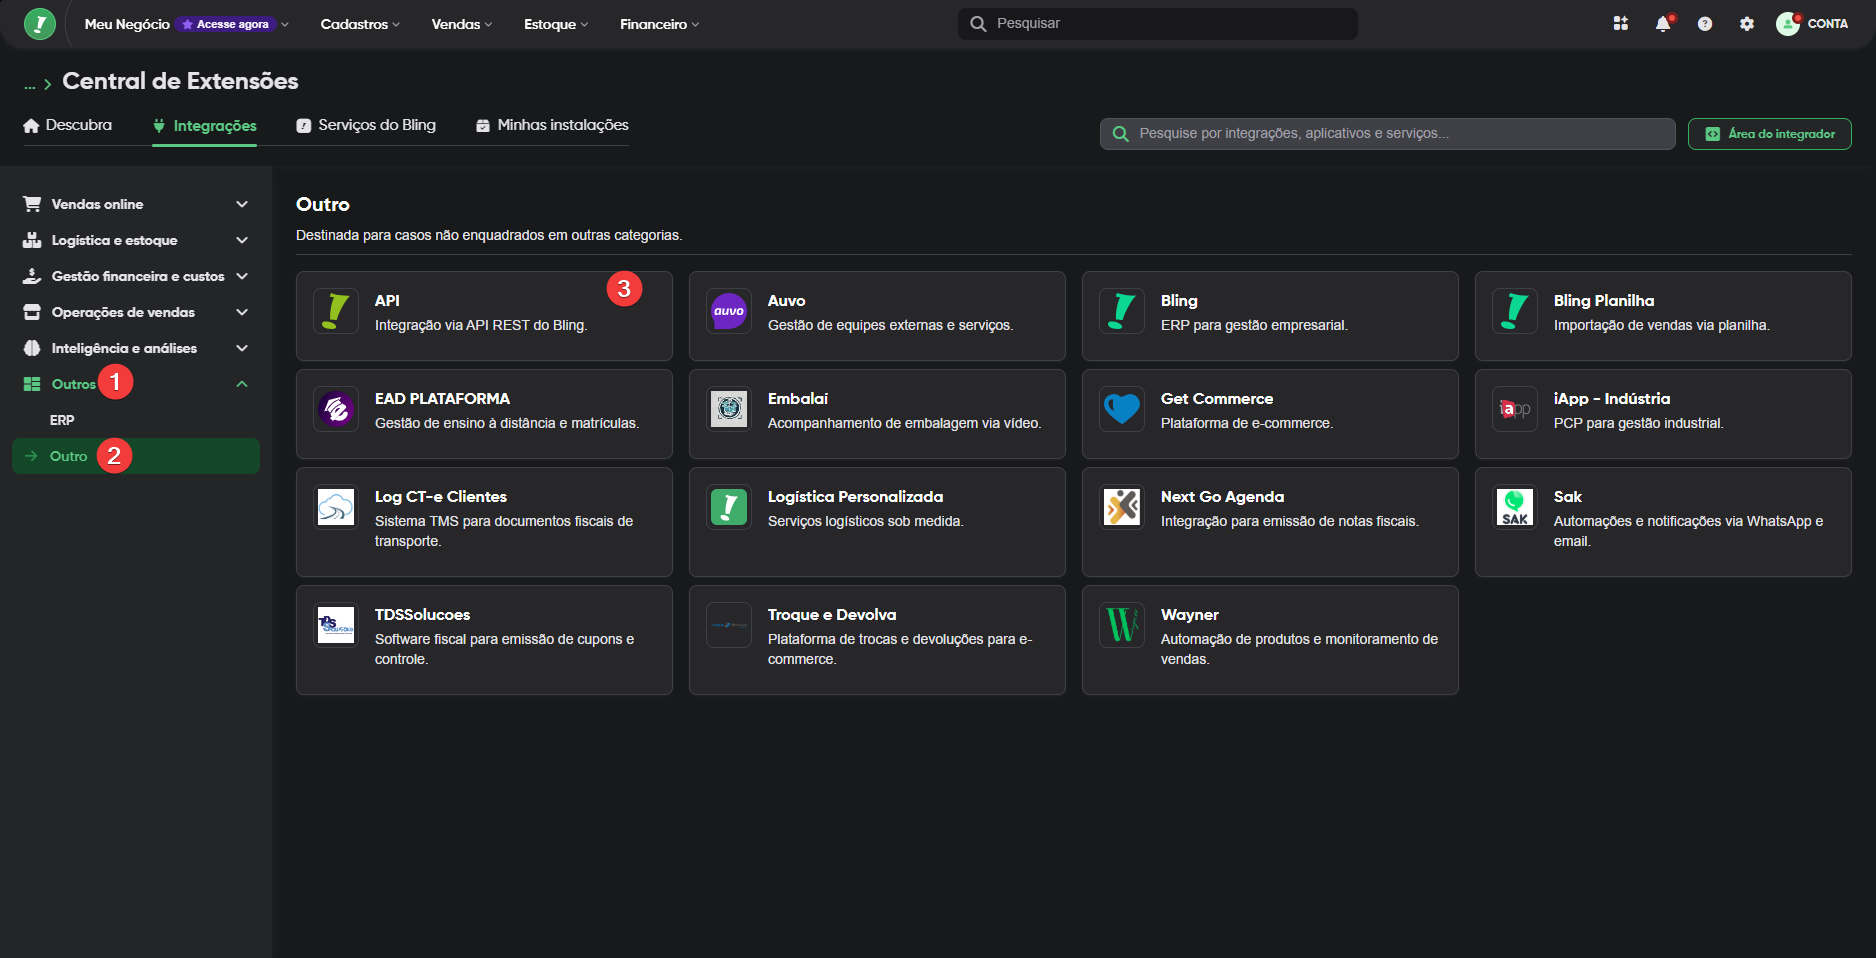
Task: Expand Operações de vendas chevron
Action: coord(242,312)
